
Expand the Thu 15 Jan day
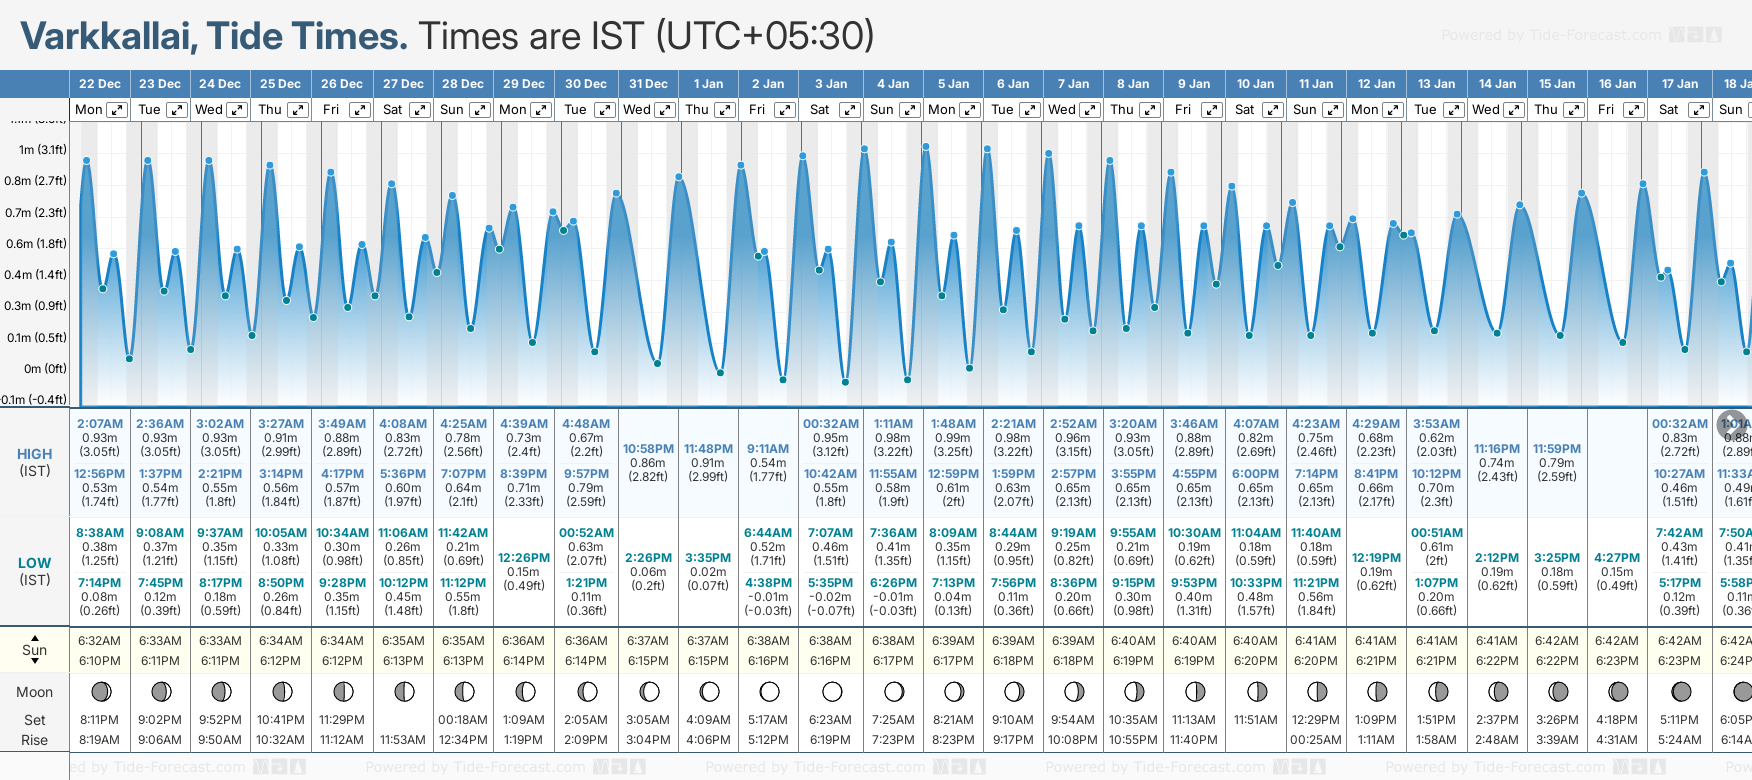coord(1573,110)
